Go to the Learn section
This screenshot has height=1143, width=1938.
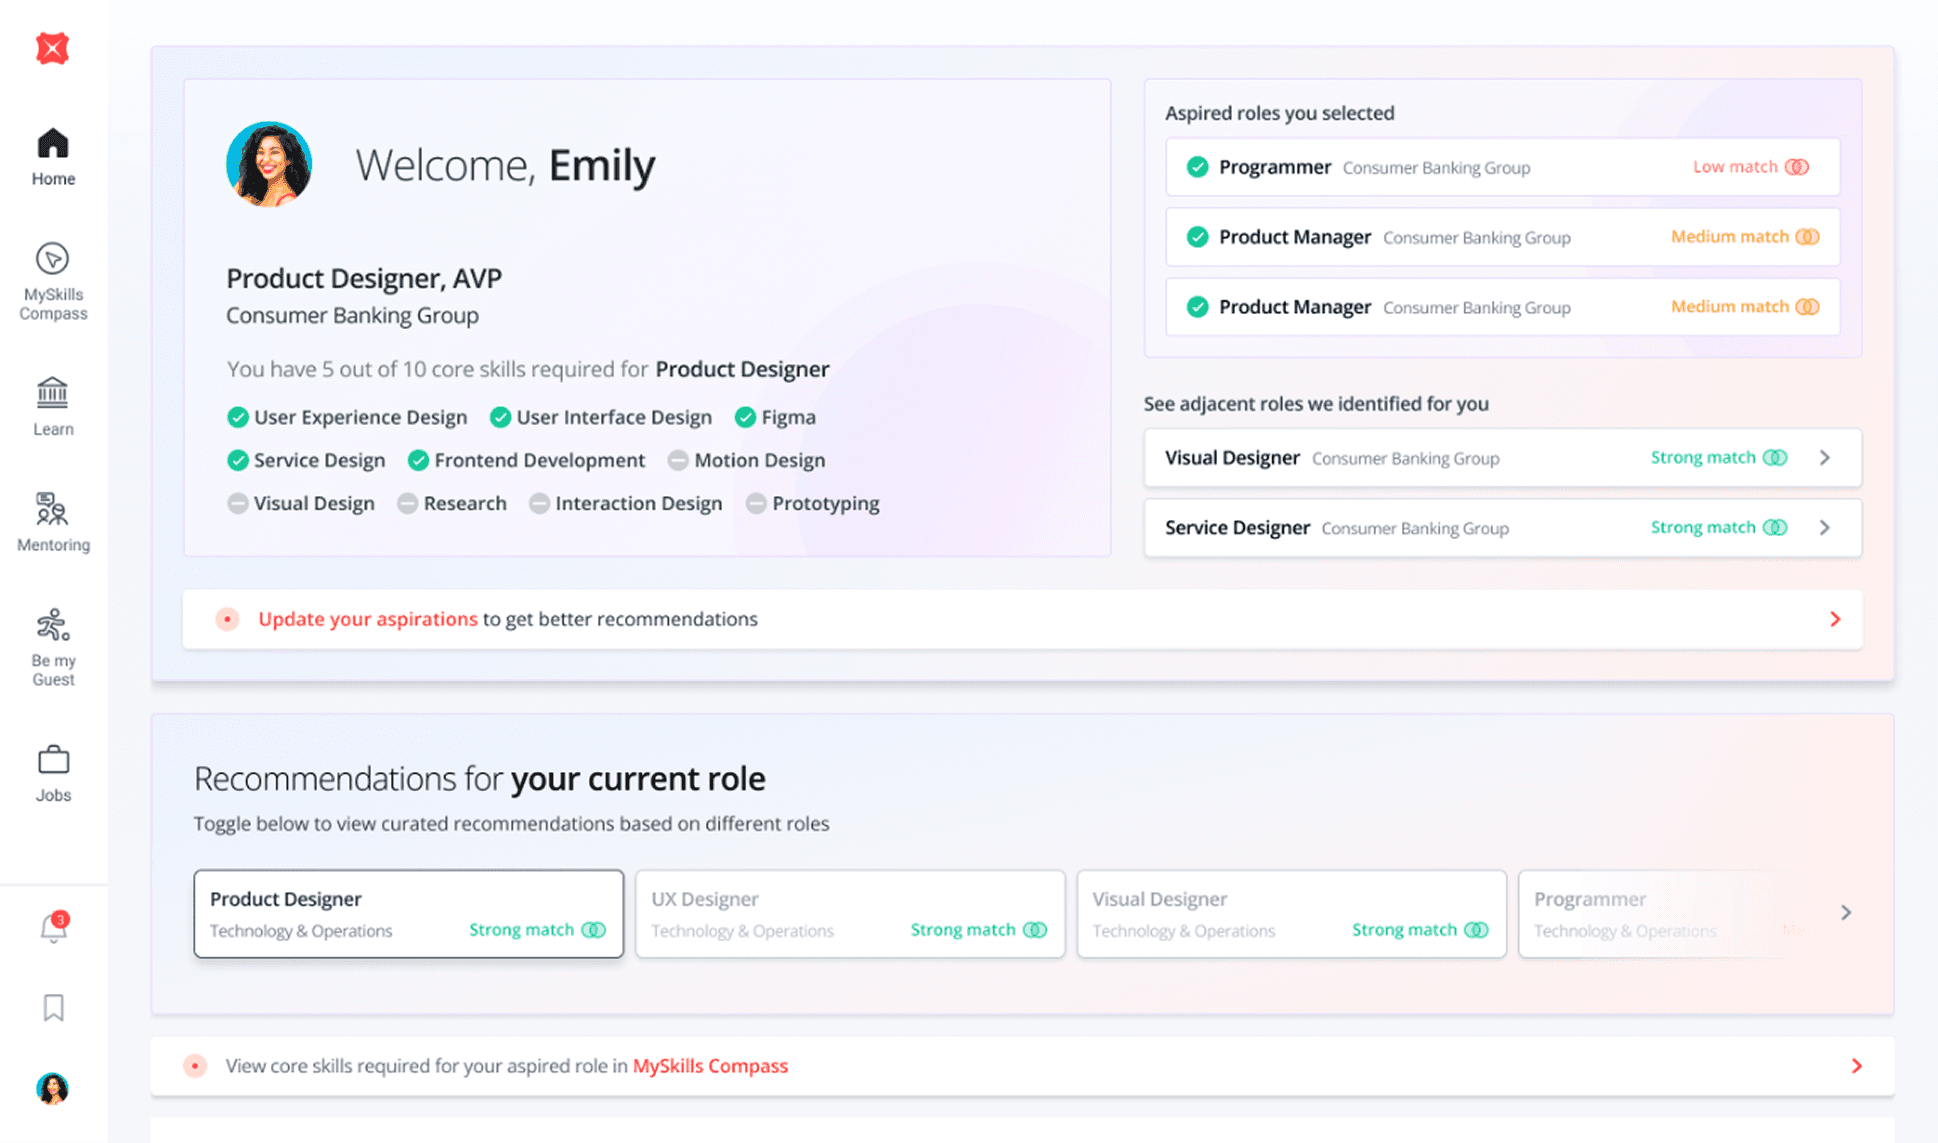(53, 406)
